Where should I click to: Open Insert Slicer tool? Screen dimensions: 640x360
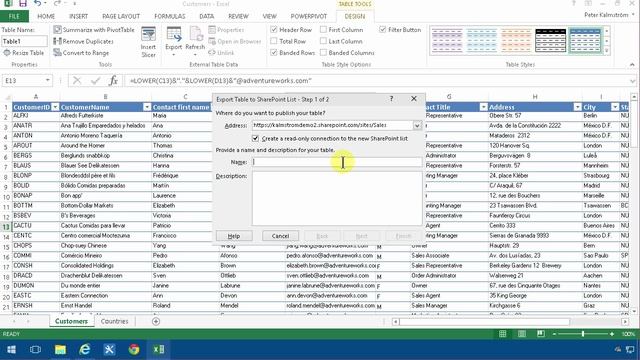[148, 42]
